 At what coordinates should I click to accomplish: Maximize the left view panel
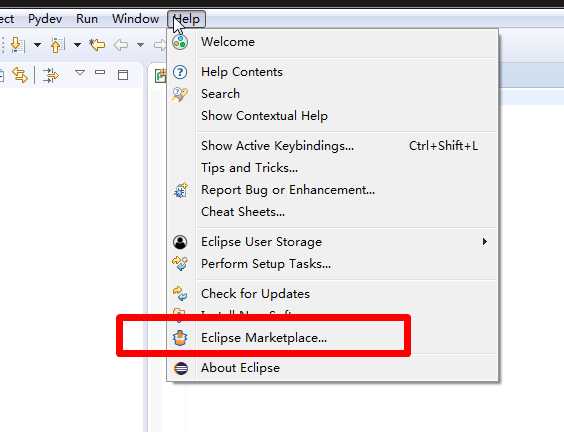123,75
